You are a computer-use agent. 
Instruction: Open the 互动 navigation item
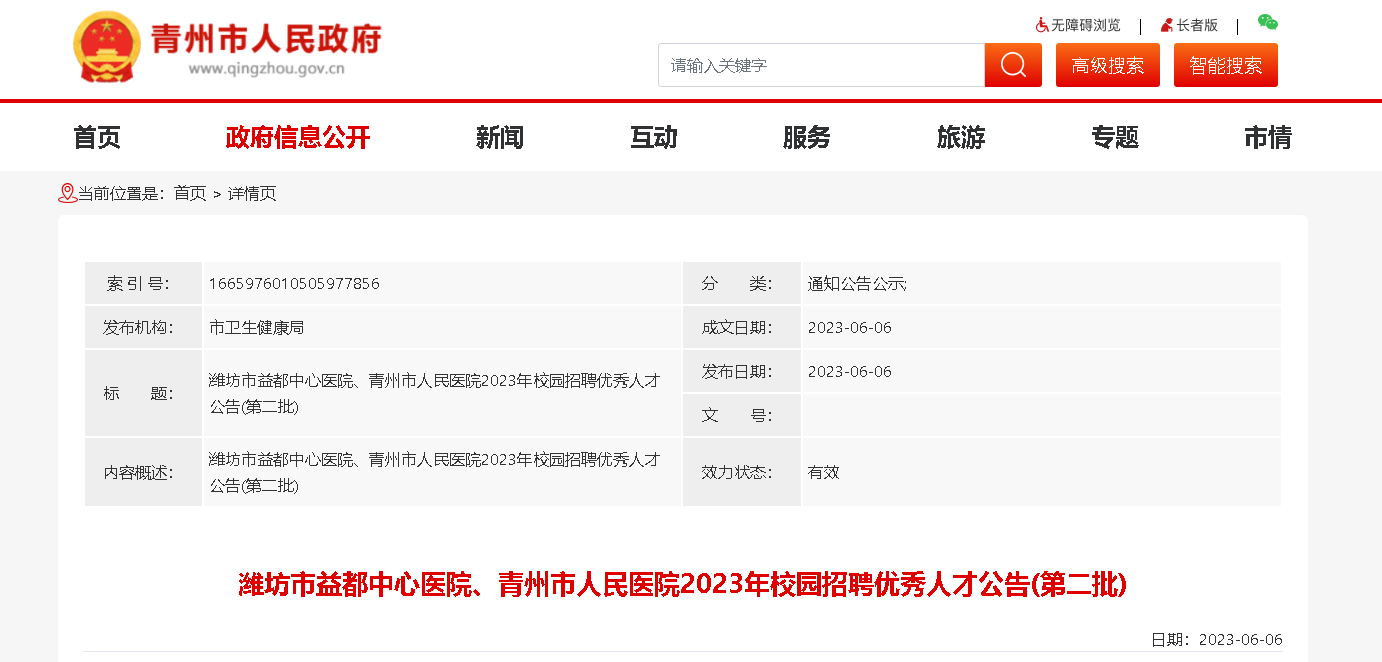(654, 137)
